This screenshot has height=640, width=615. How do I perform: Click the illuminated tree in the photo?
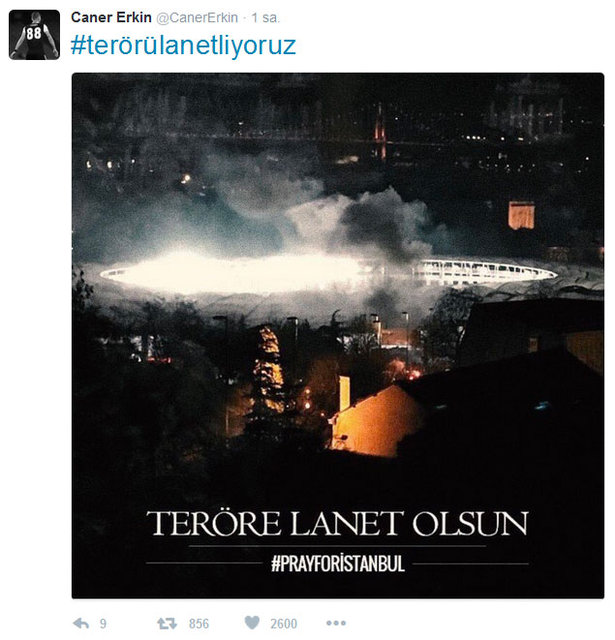(x=269, y=369)
